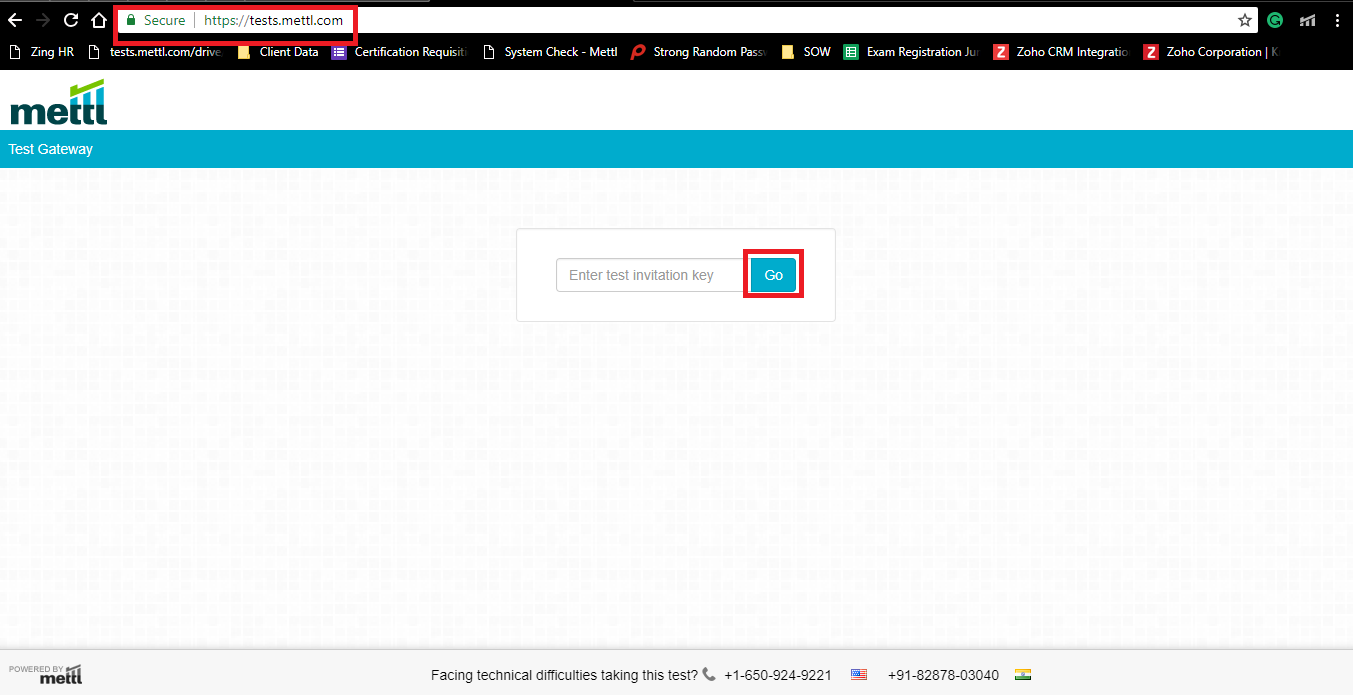
Task: Click the Go button
Action: coord(773,275)
